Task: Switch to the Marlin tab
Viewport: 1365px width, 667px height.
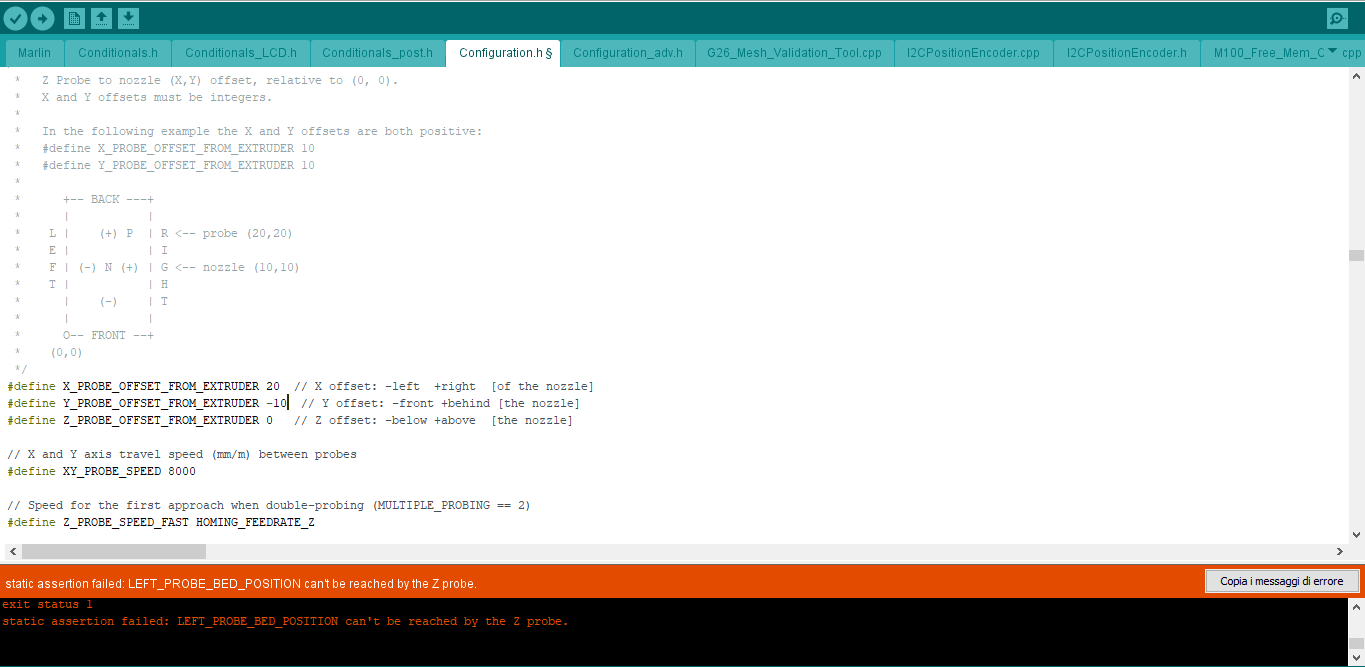Action: (34, 53)
